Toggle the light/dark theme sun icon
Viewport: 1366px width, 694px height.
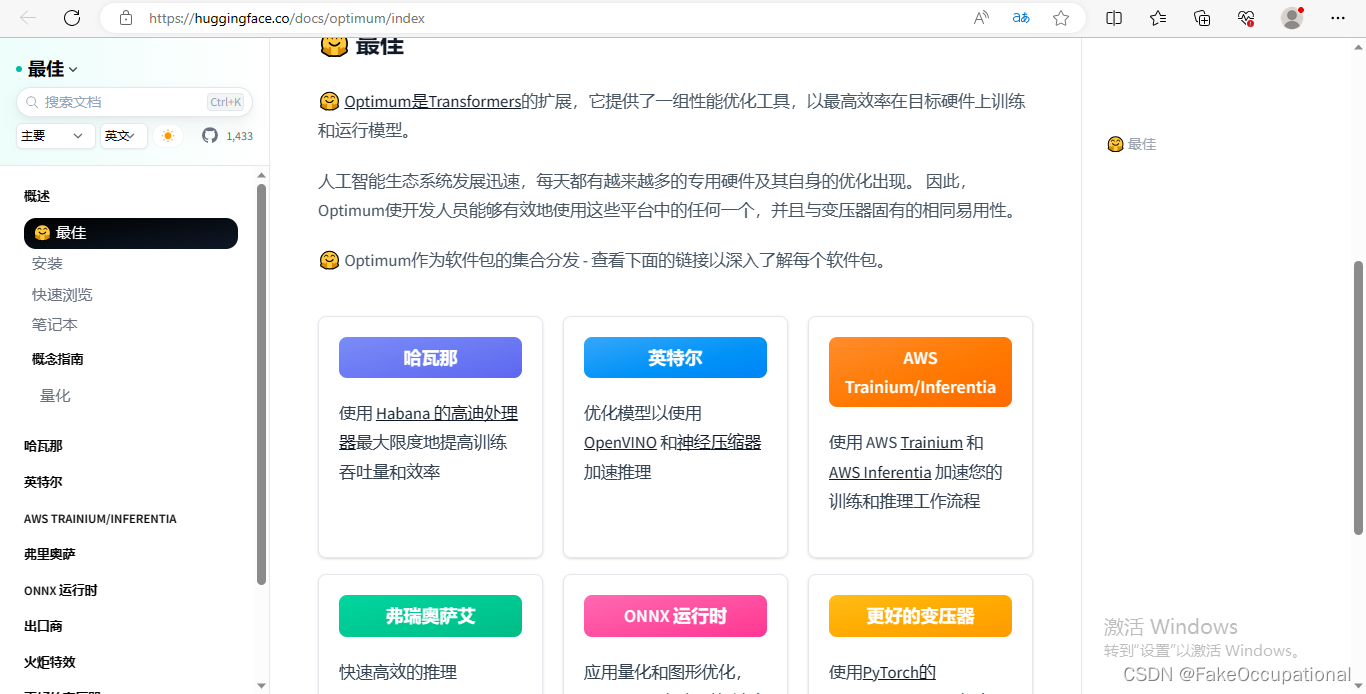pos(168,136)
